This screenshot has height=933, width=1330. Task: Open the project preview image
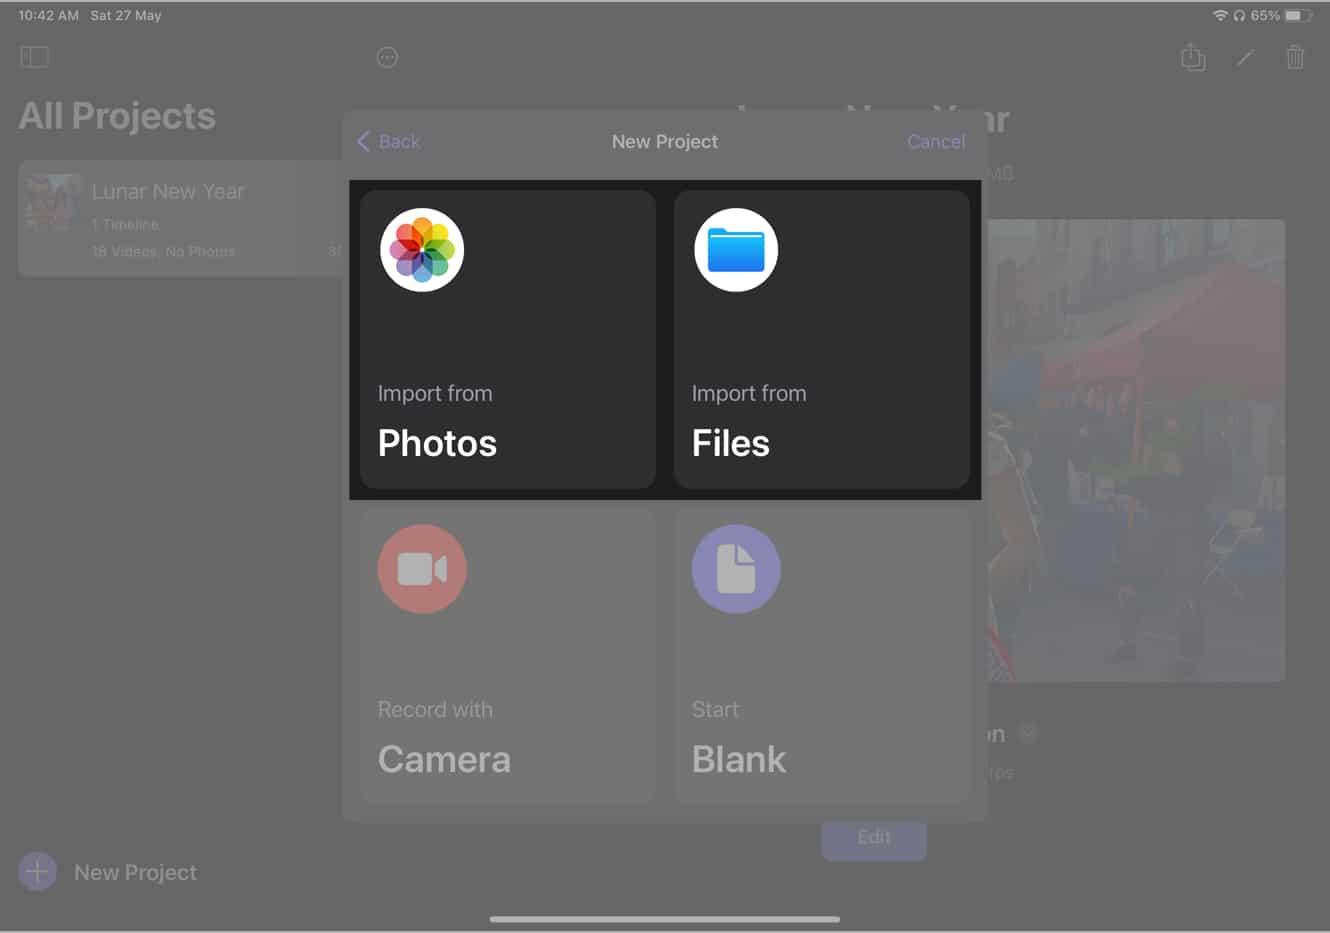pyautogui.click(x=1136, y=450)
